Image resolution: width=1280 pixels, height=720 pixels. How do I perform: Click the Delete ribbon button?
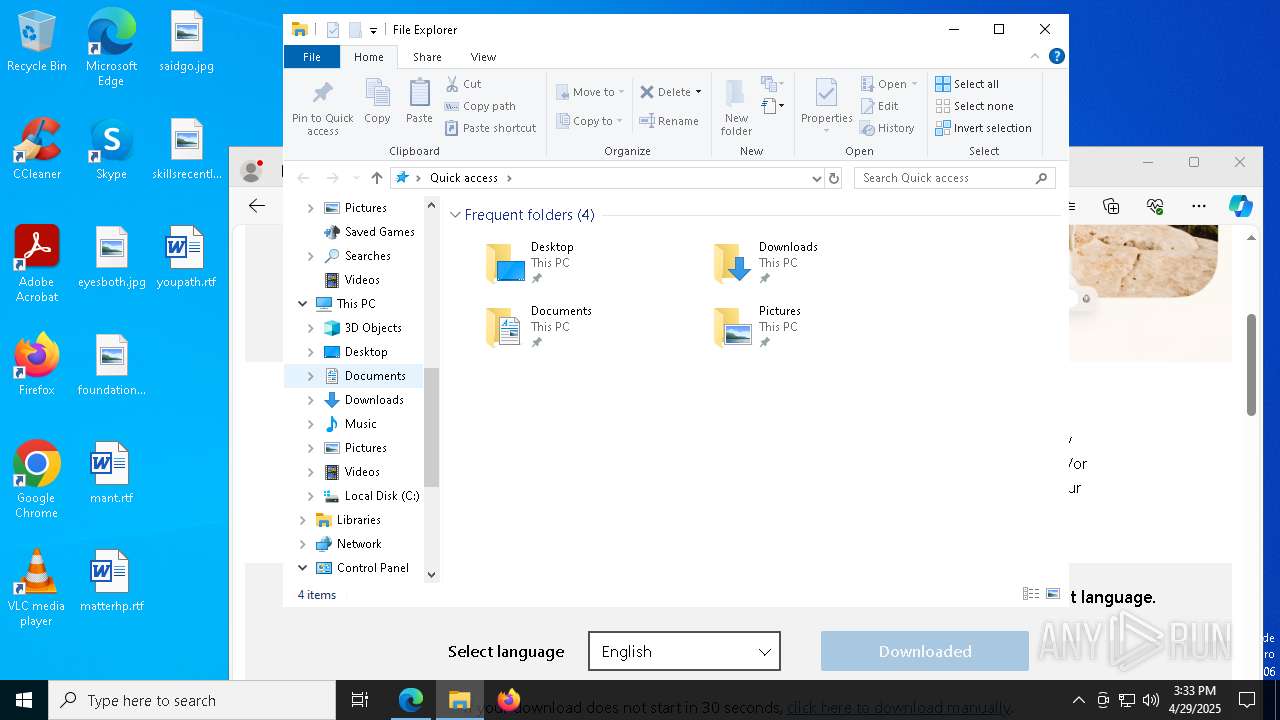pos(665,92)
